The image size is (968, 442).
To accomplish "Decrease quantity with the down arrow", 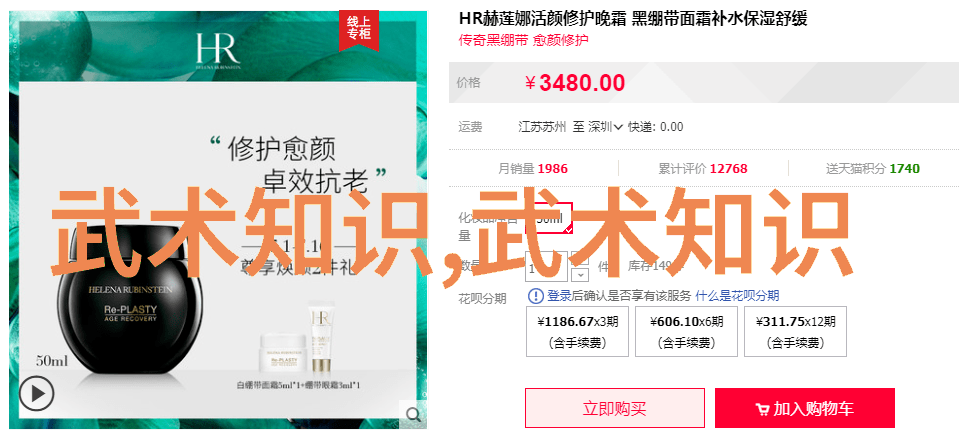I will (x=580, y=274).
